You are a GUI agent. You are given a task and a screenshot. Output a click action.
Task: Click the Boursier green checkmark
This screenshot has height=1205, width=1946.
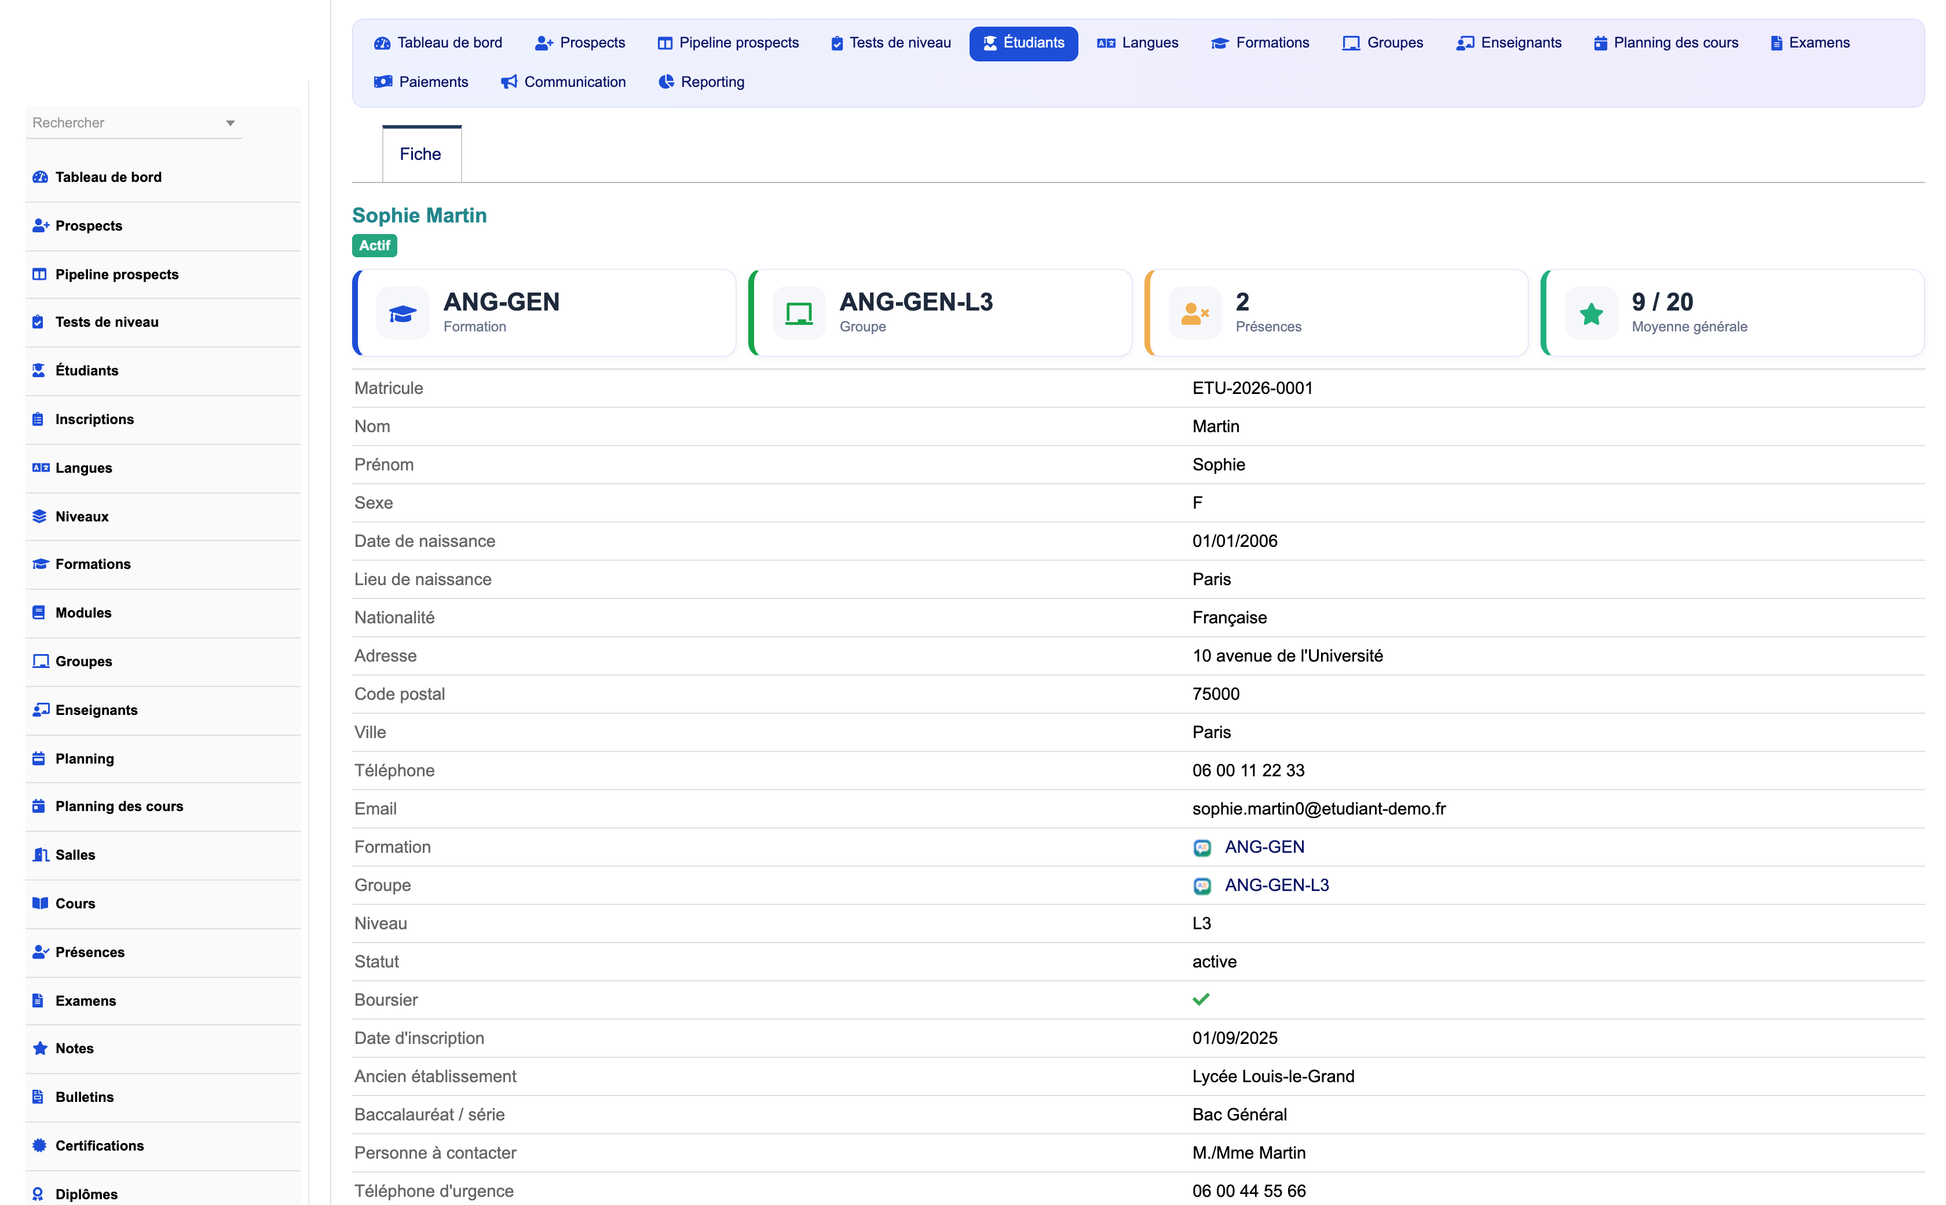click(x=1201, y=1000)
